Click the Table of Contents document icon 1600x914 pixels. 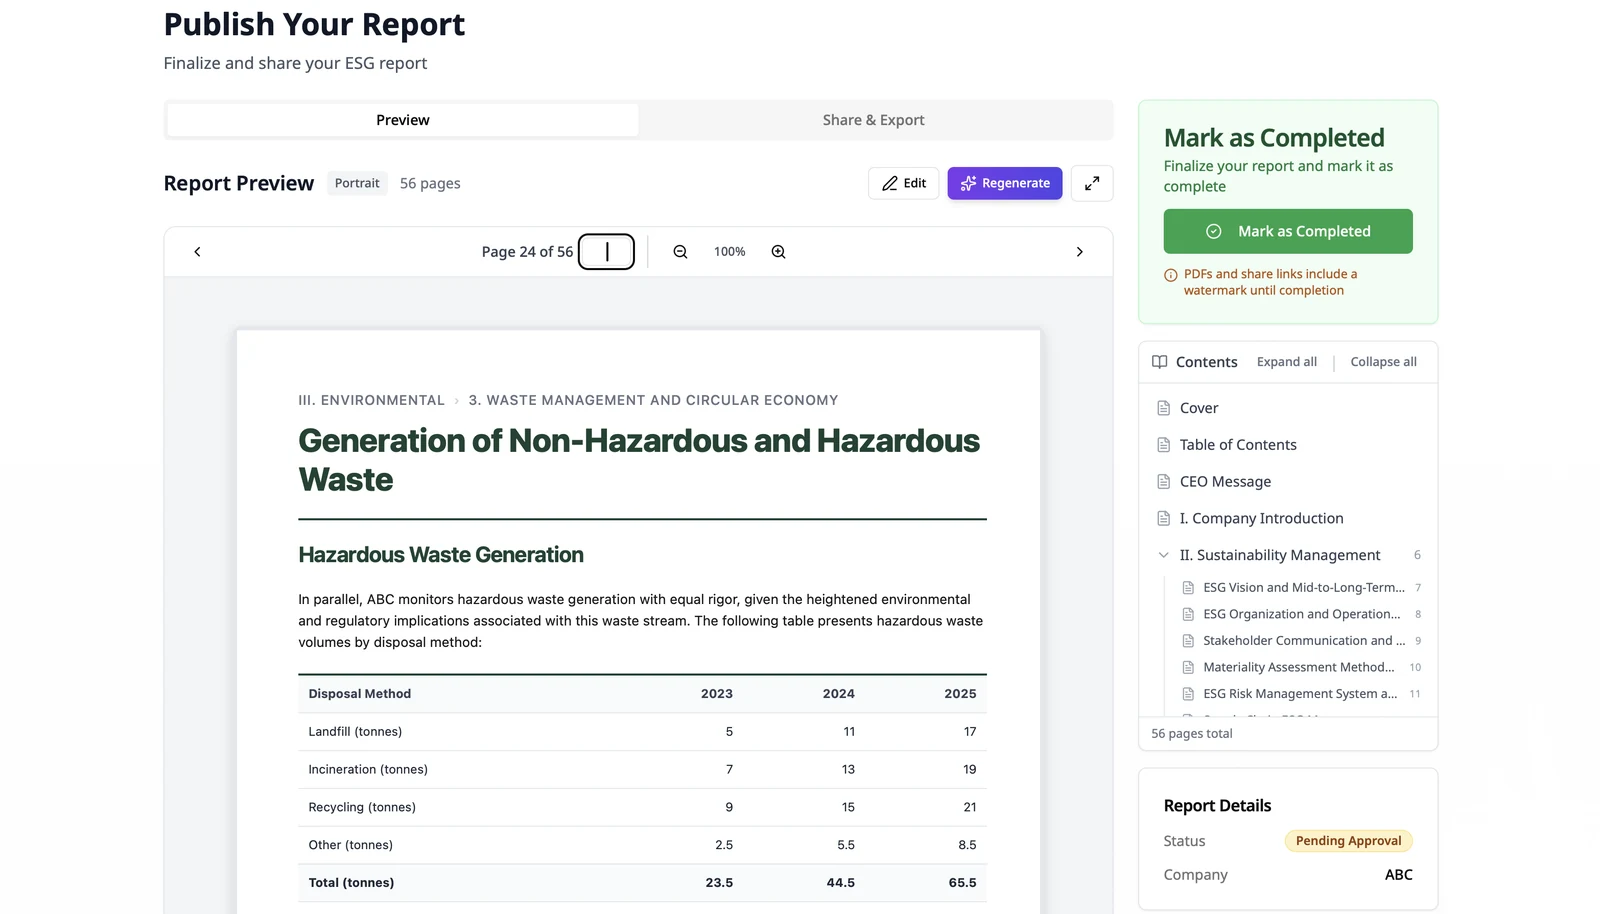[1164, 445]
